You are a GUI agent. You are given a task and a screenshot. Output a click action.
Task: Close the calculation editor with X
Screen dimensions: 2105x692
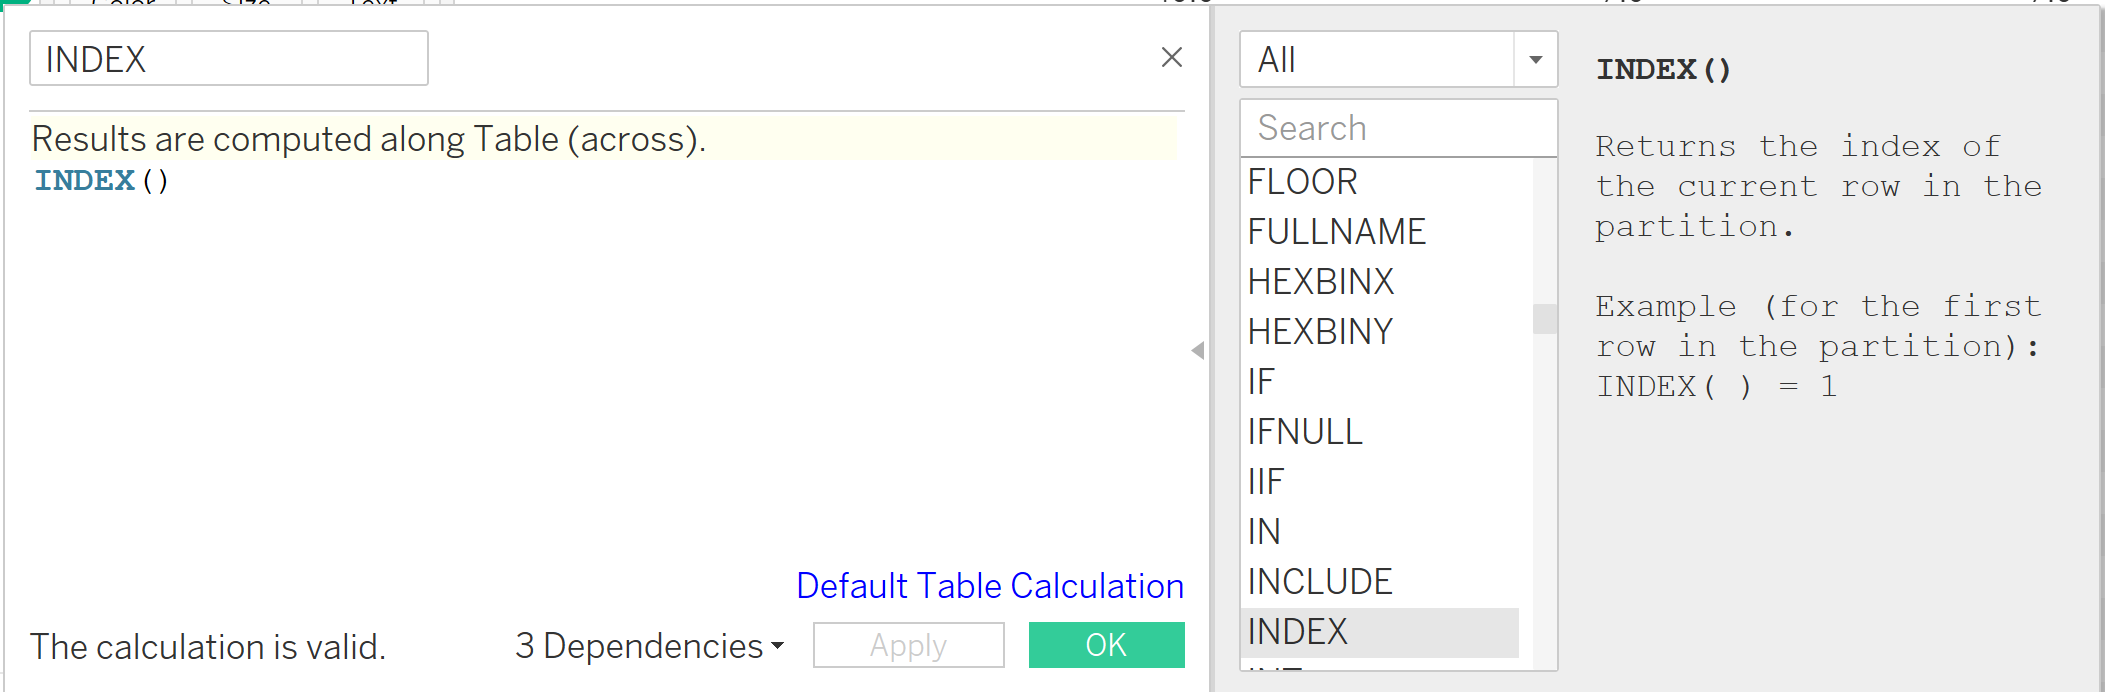(x=1172, y=58)
